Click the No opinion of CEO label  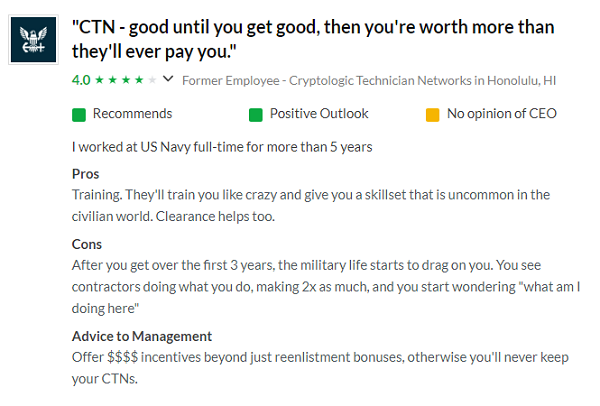(501, 114)
